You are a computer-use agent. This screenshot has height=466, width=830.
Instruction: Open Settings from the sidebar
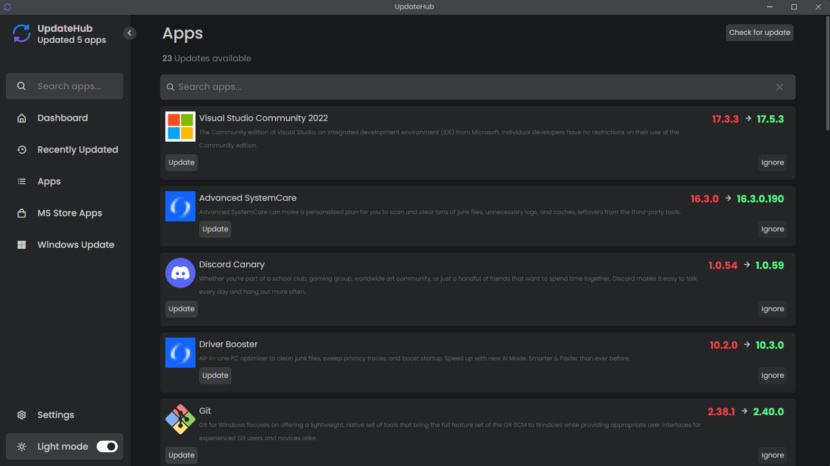click(56, 415)
